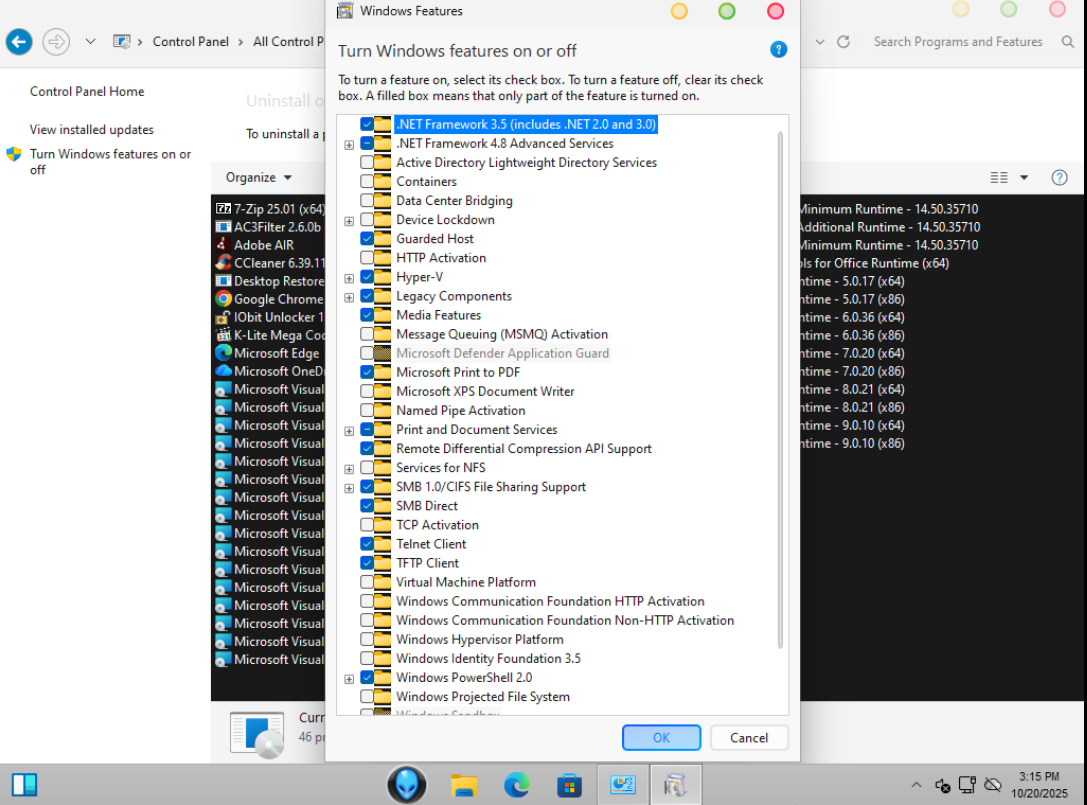The image size is (1087, 805).
Task: Expand the Hyper-V feature tree
Action: click(x=349, y=278)
